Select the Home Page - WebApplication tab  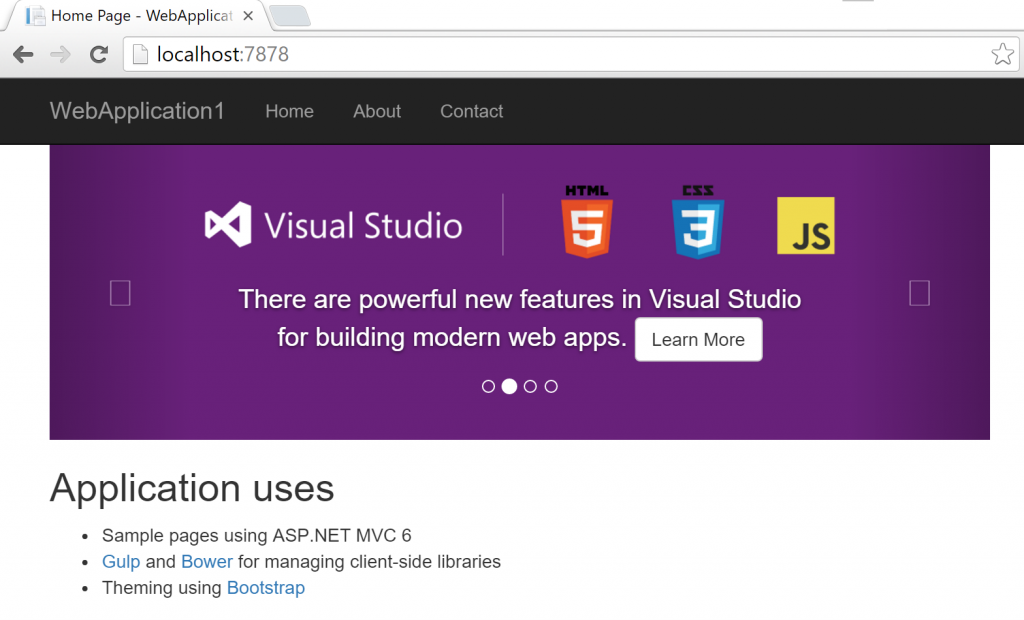click(137, 16)
